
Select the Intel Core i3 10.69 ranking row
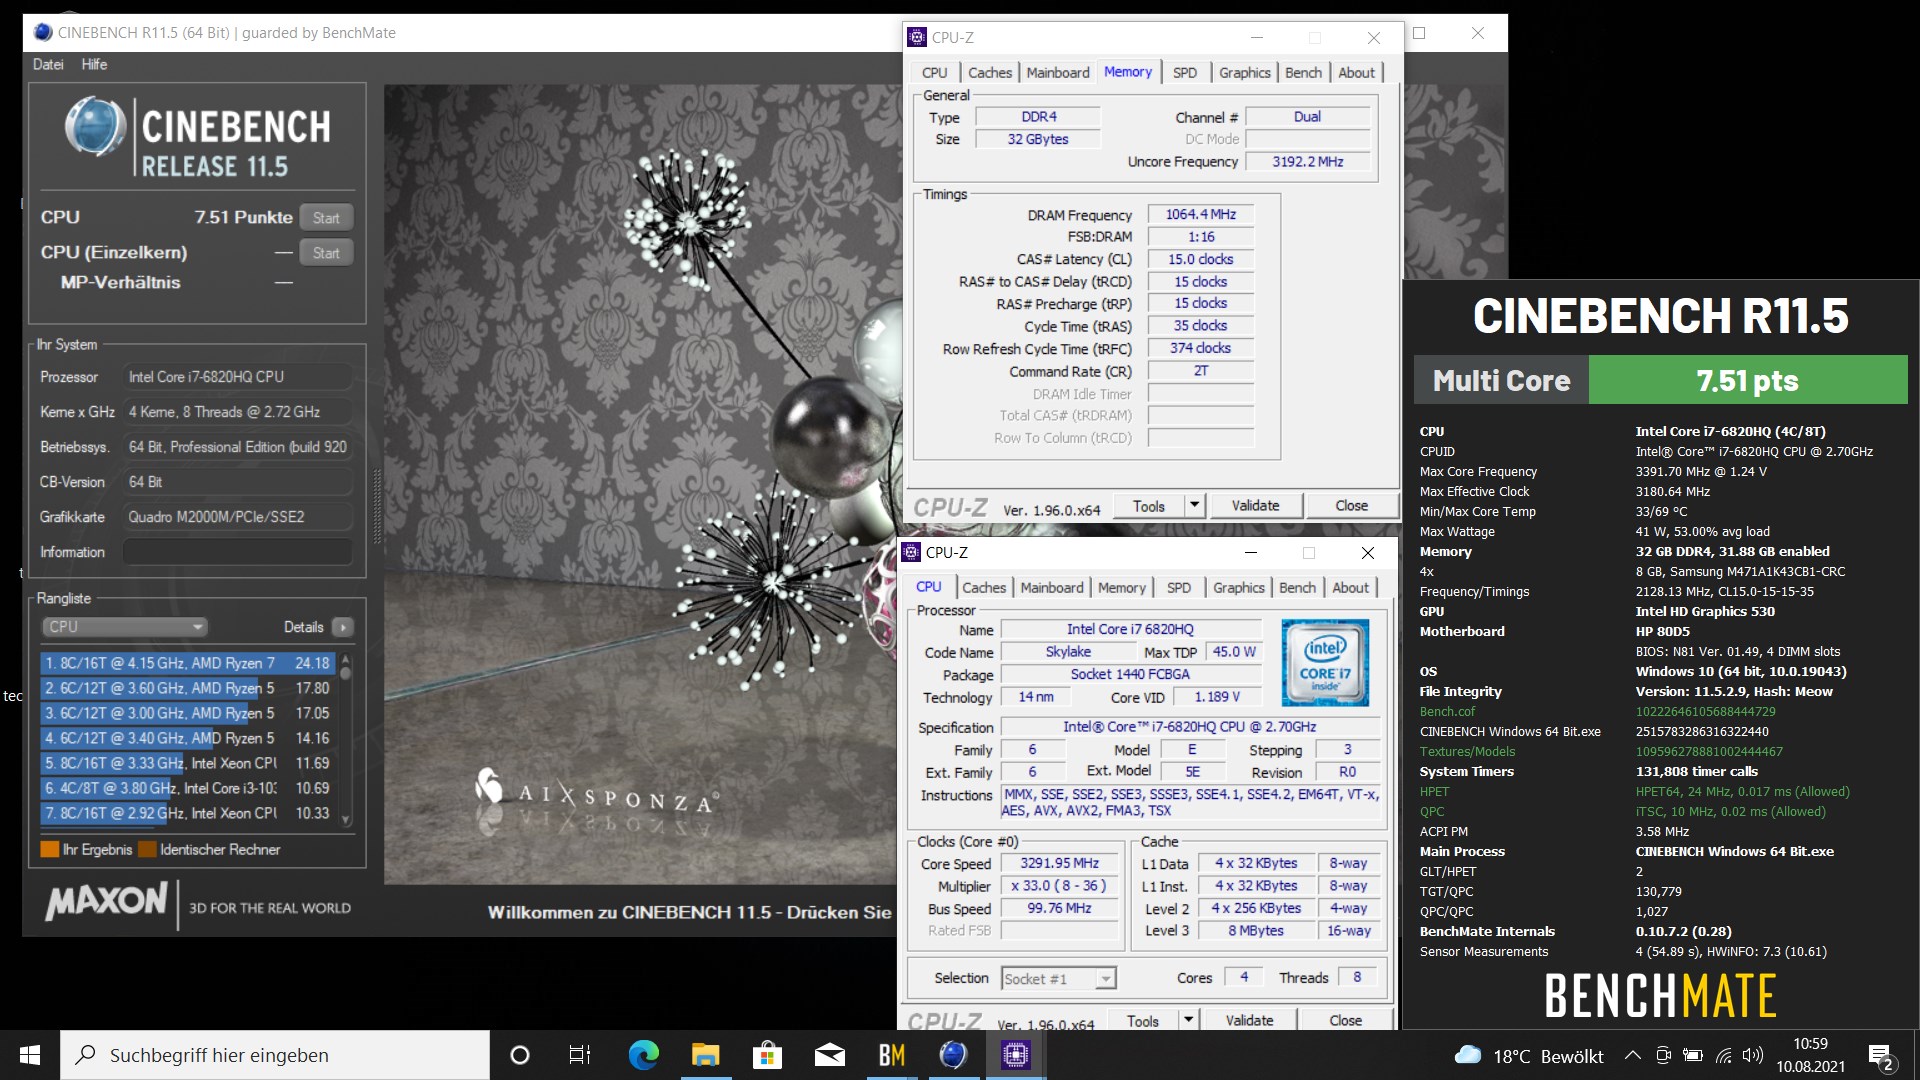pos(189,788)
